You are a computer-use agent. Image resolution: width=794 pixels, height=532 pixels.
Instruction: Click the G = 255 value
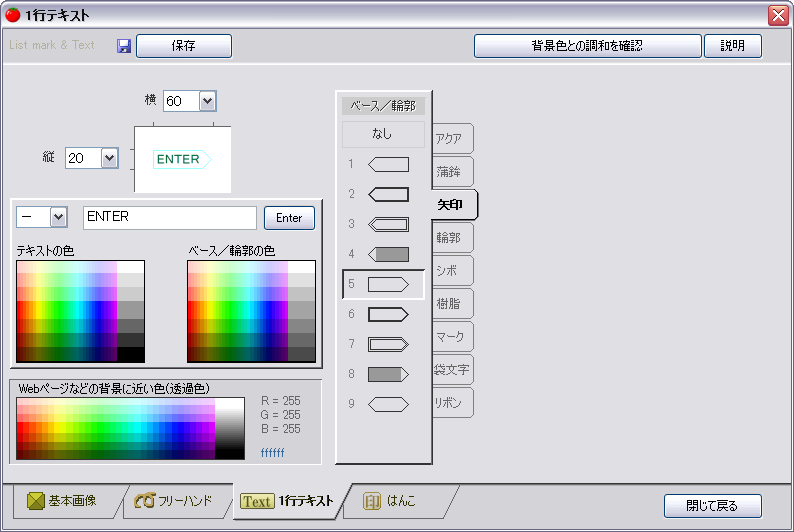pos(281,415)
